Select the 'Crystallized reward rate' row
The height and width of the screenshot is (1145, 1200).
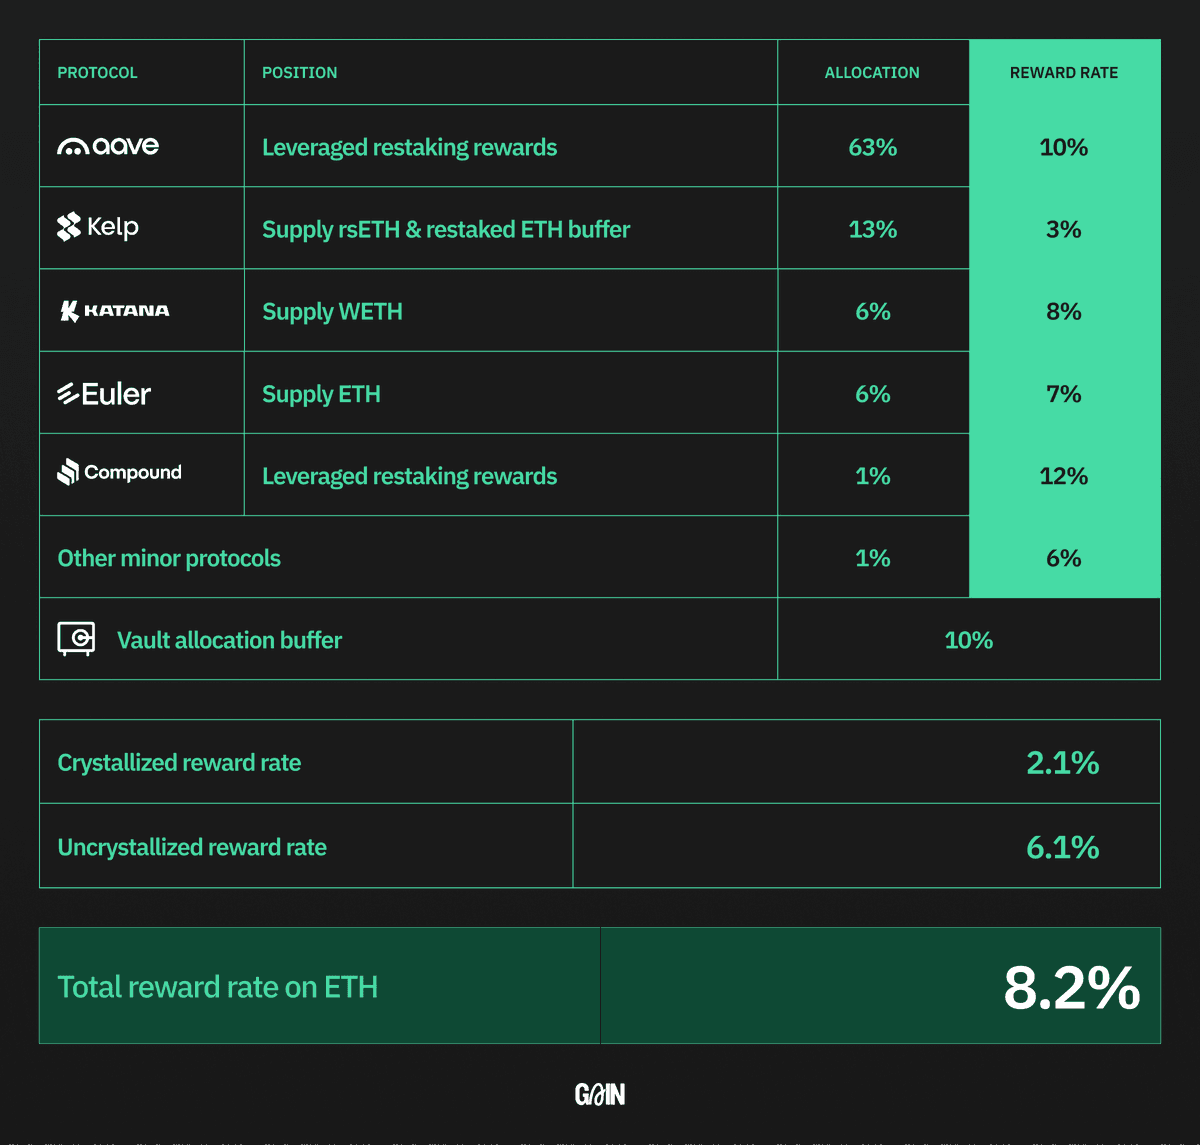(600, 762)
